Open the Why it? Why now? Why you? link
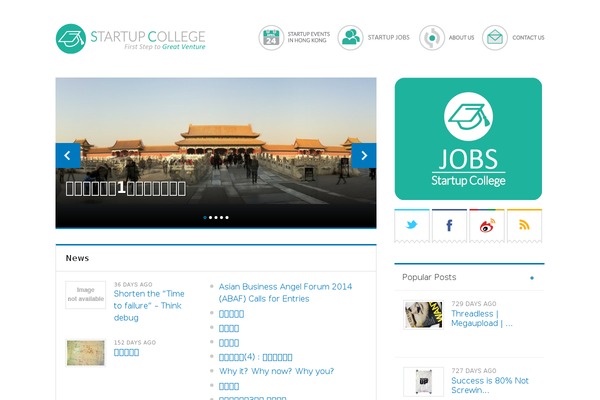Viewport: 600px width, 400px height. tap(276, 371)
